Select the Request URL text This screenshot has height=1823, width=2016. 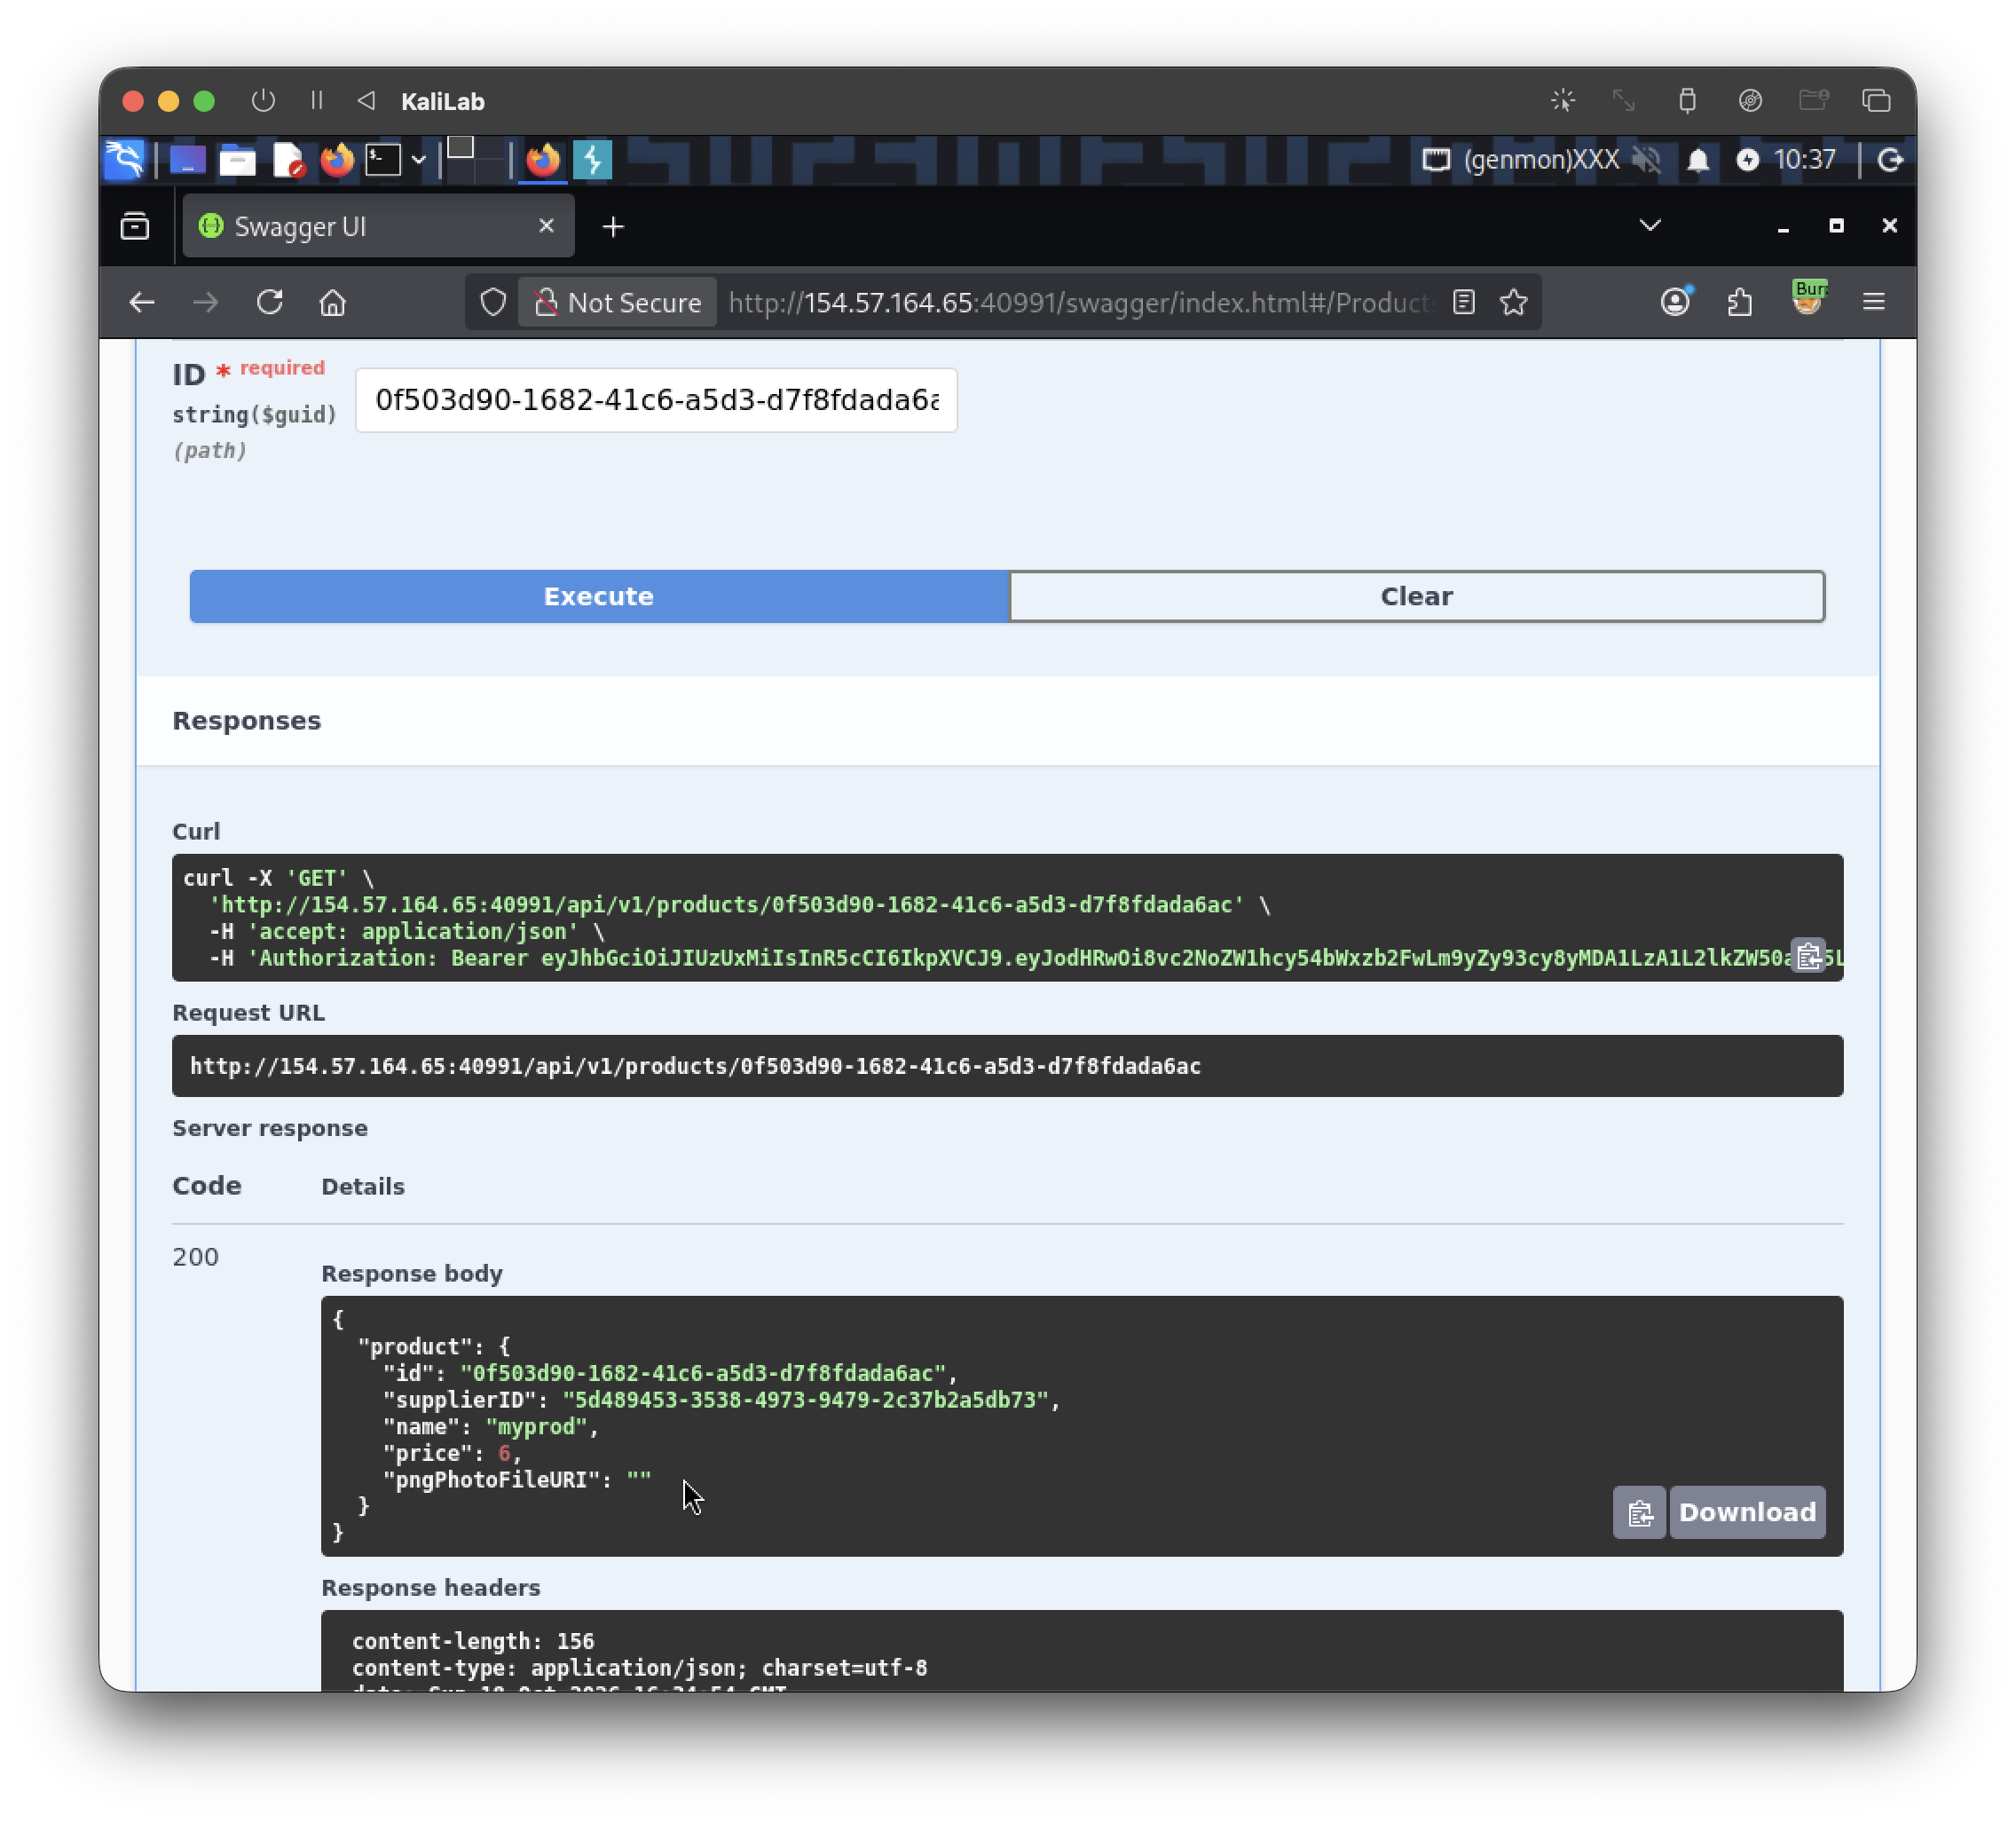click(695, 1066)
